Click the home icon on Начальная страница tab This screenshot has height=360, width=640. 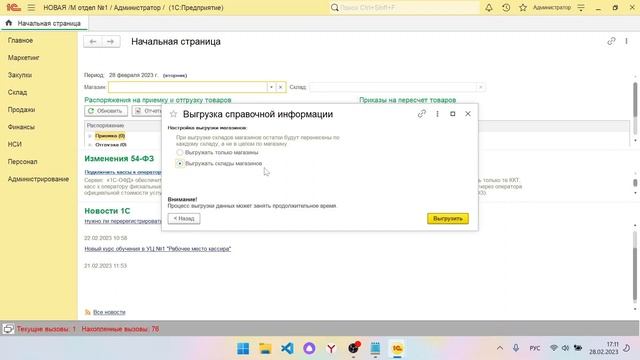(x=9, y=23)
